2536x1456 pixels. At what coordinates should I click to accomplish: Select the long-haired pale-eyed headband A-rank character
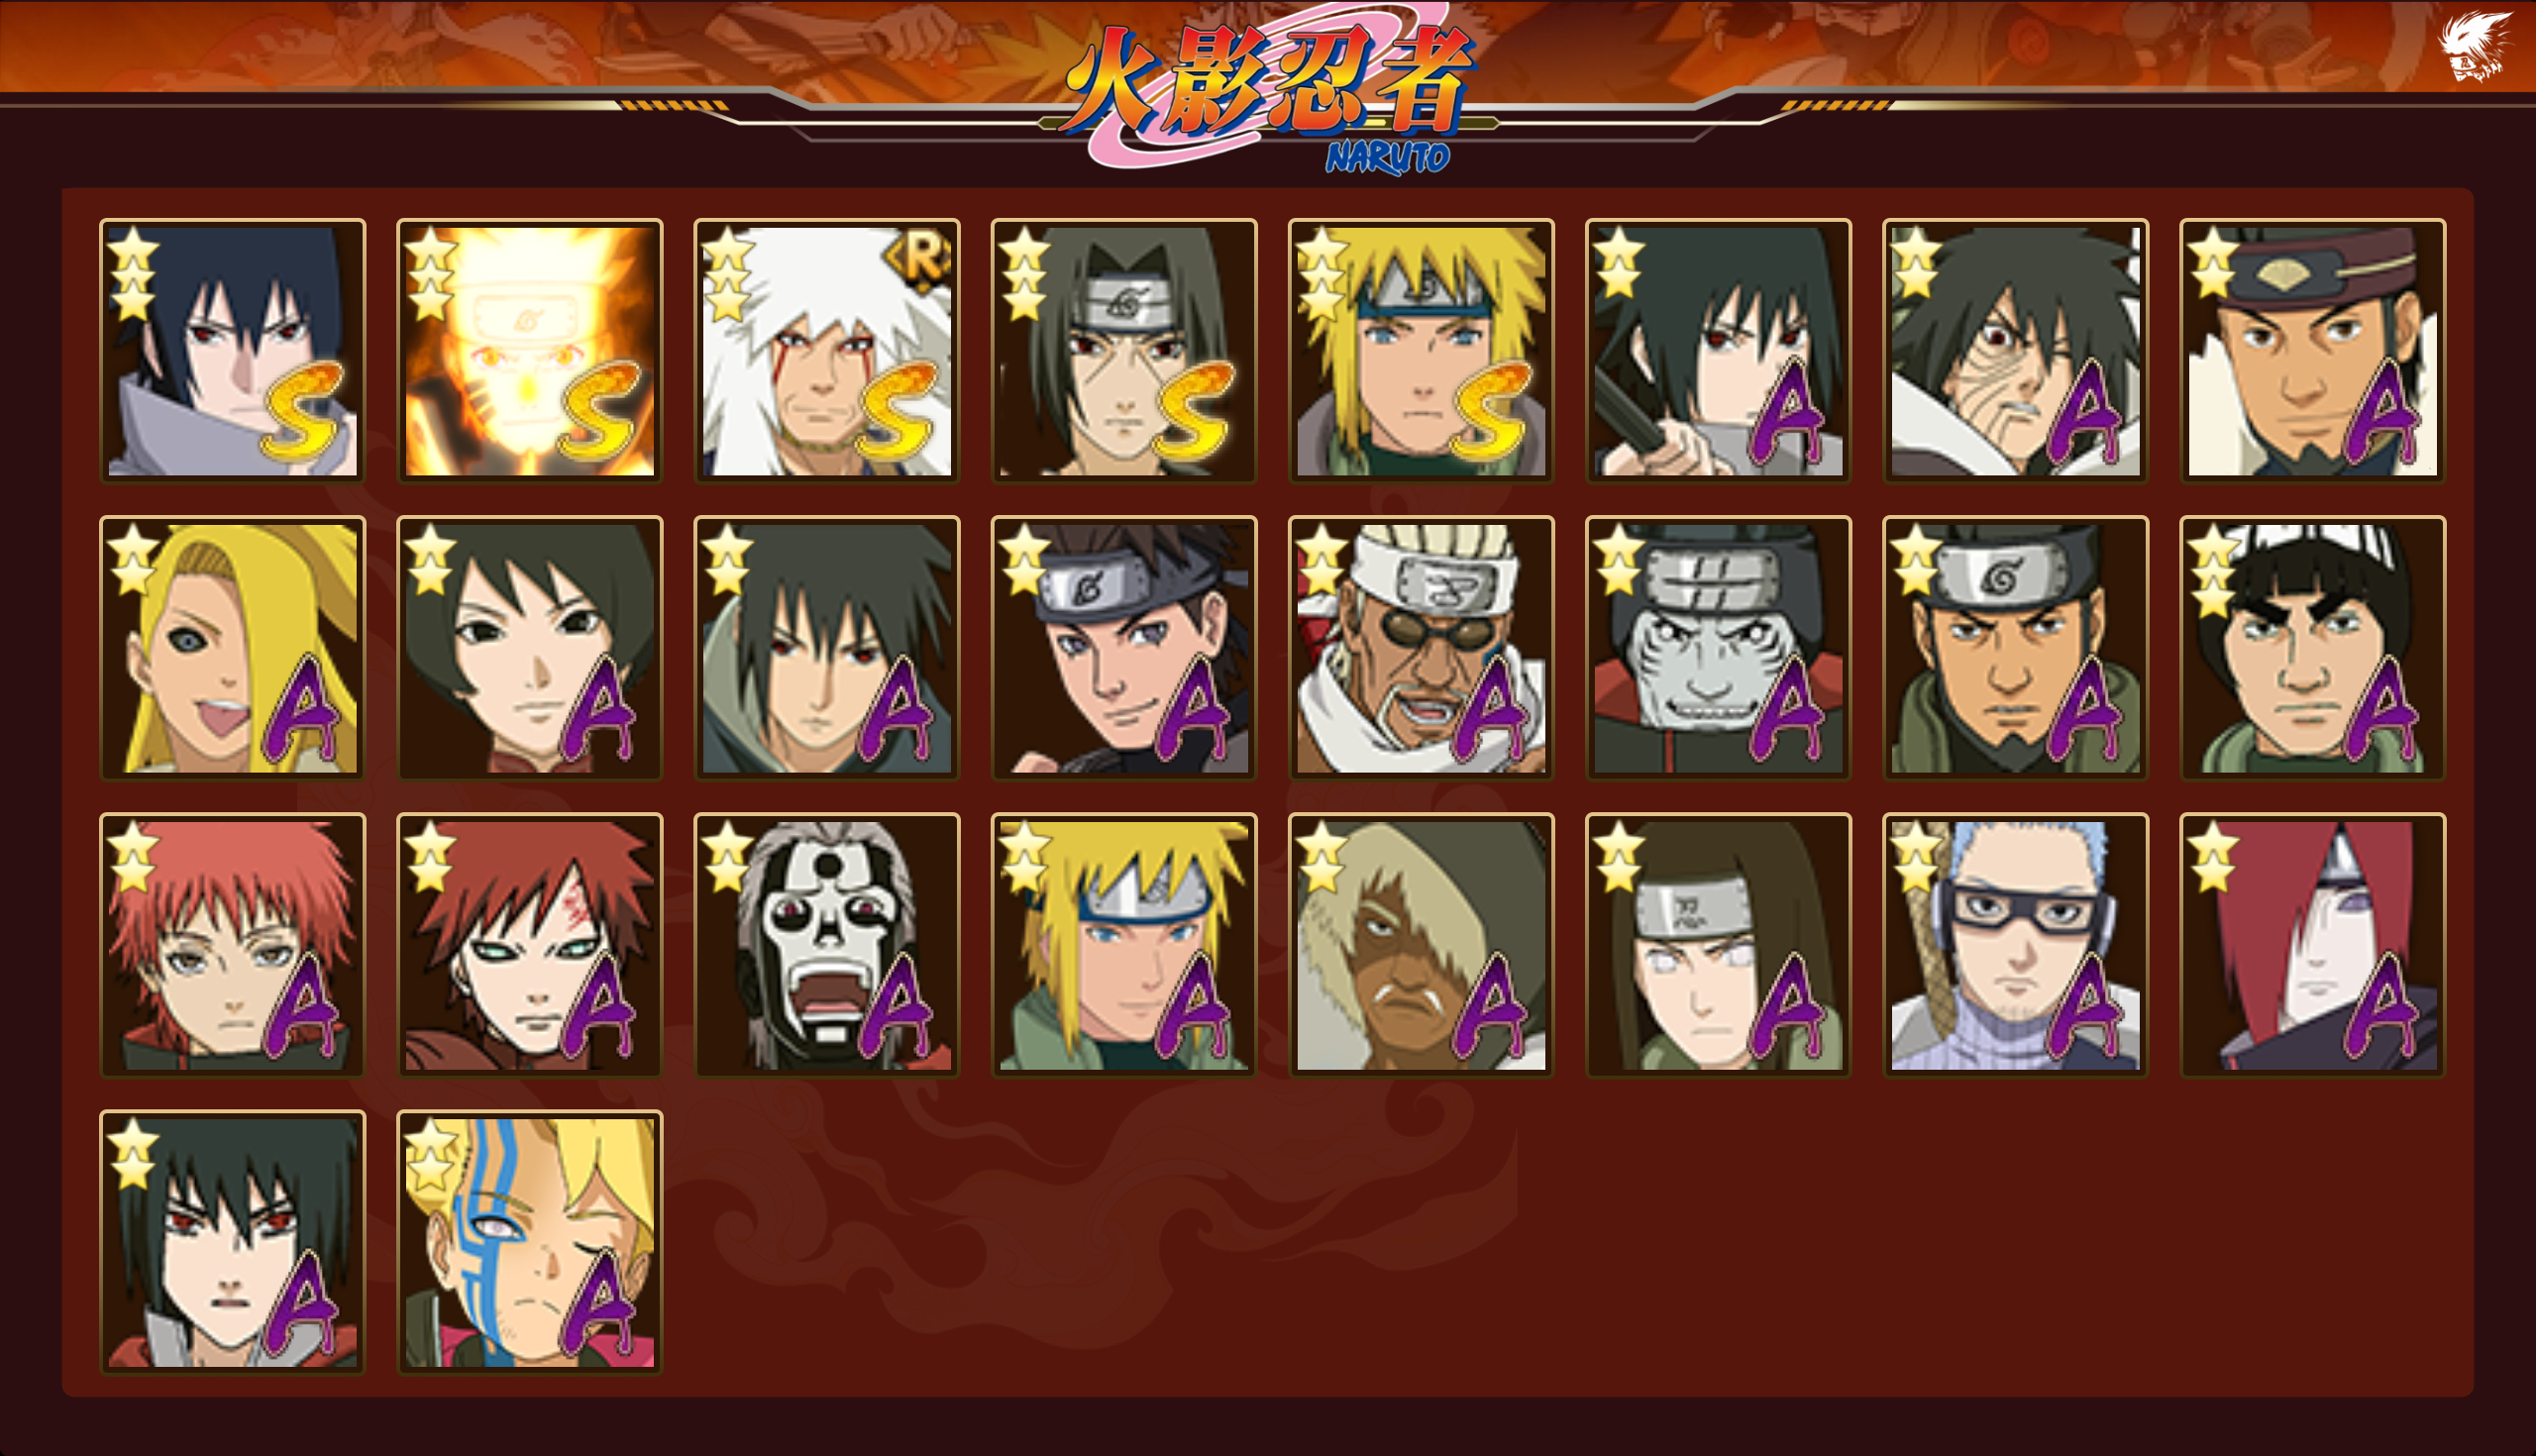tap(1718, 945)
